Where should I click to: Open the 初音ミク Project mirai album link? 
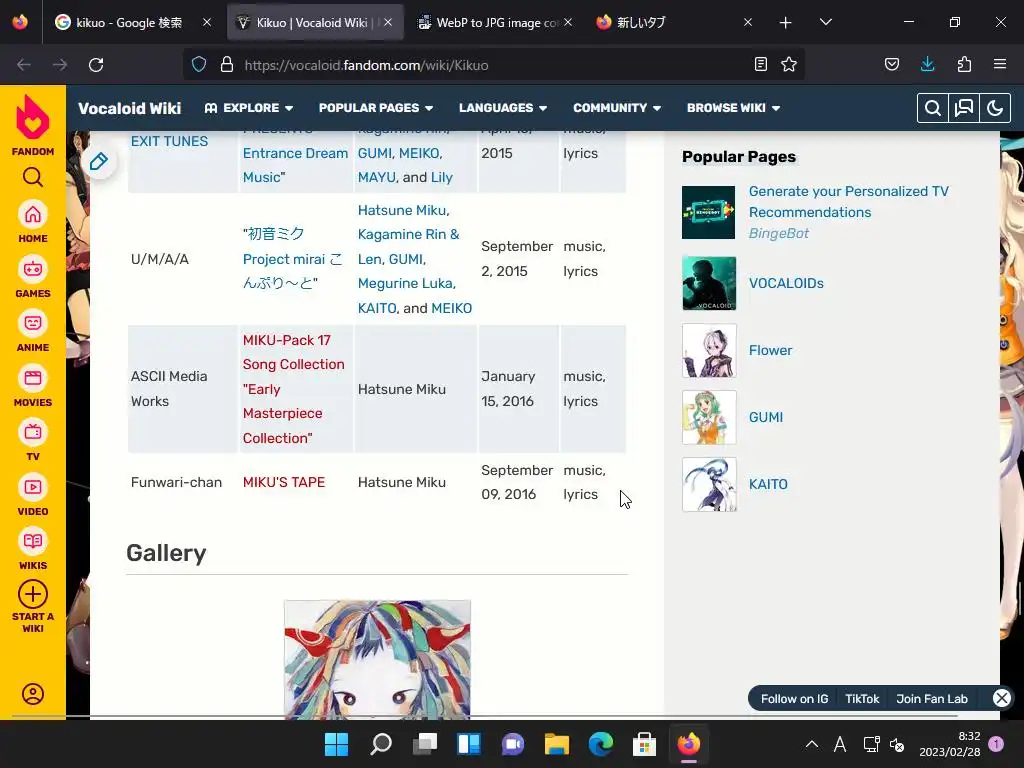click(292, 259)
